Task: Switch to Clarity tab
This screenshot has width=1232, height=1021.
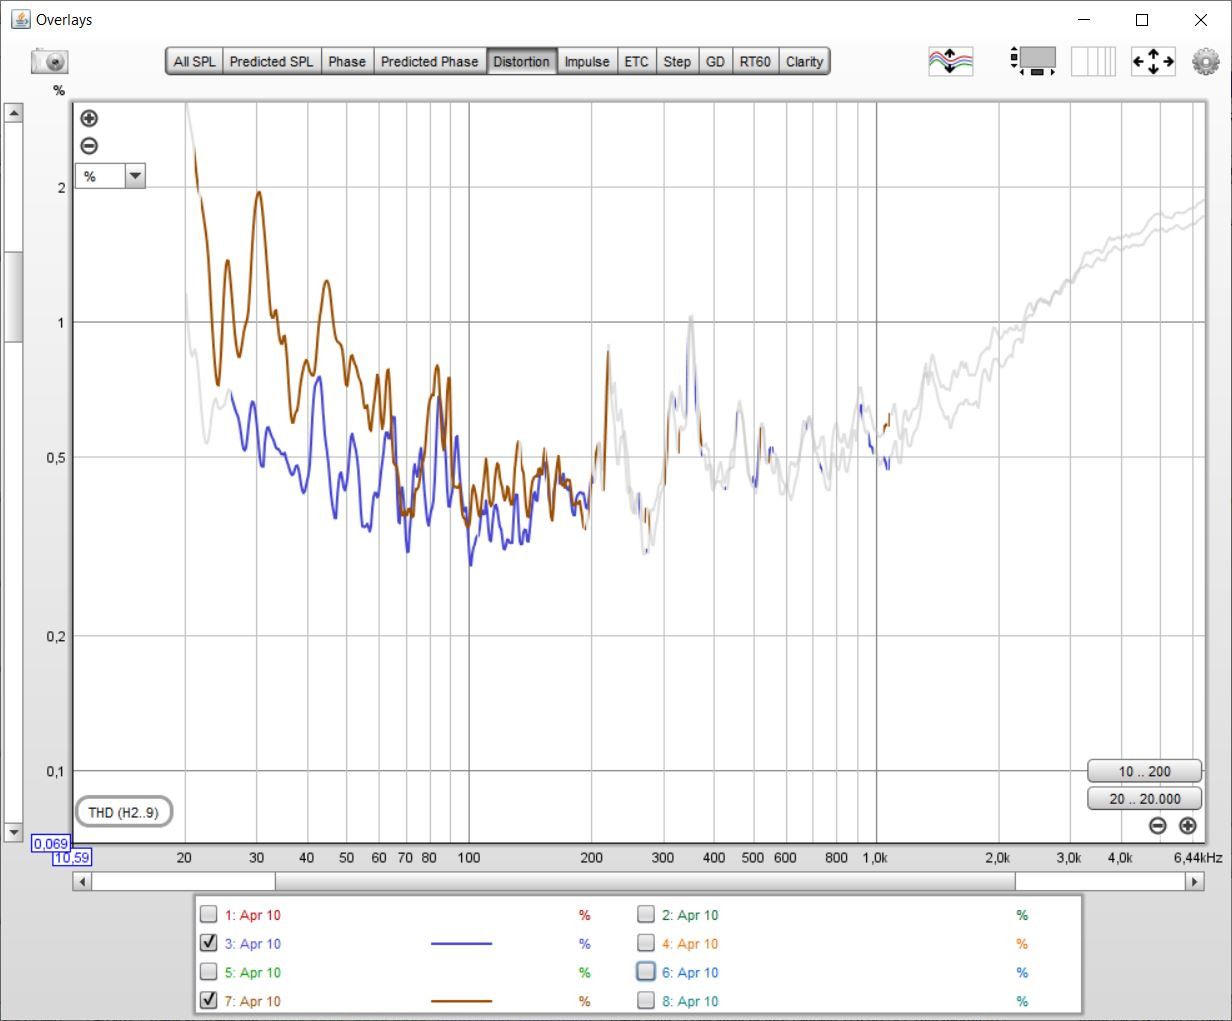Action: [804, 61]
